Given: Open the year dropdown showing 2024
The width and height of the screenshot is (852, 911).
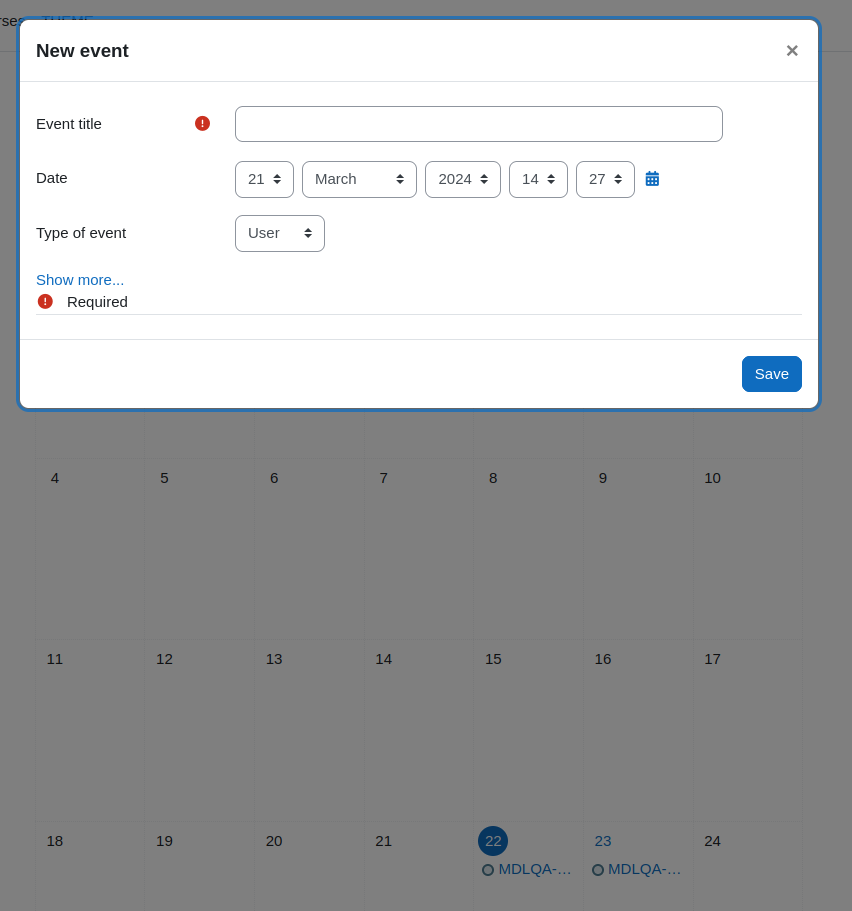Looking at the screenshot, I should coord(463,180).
